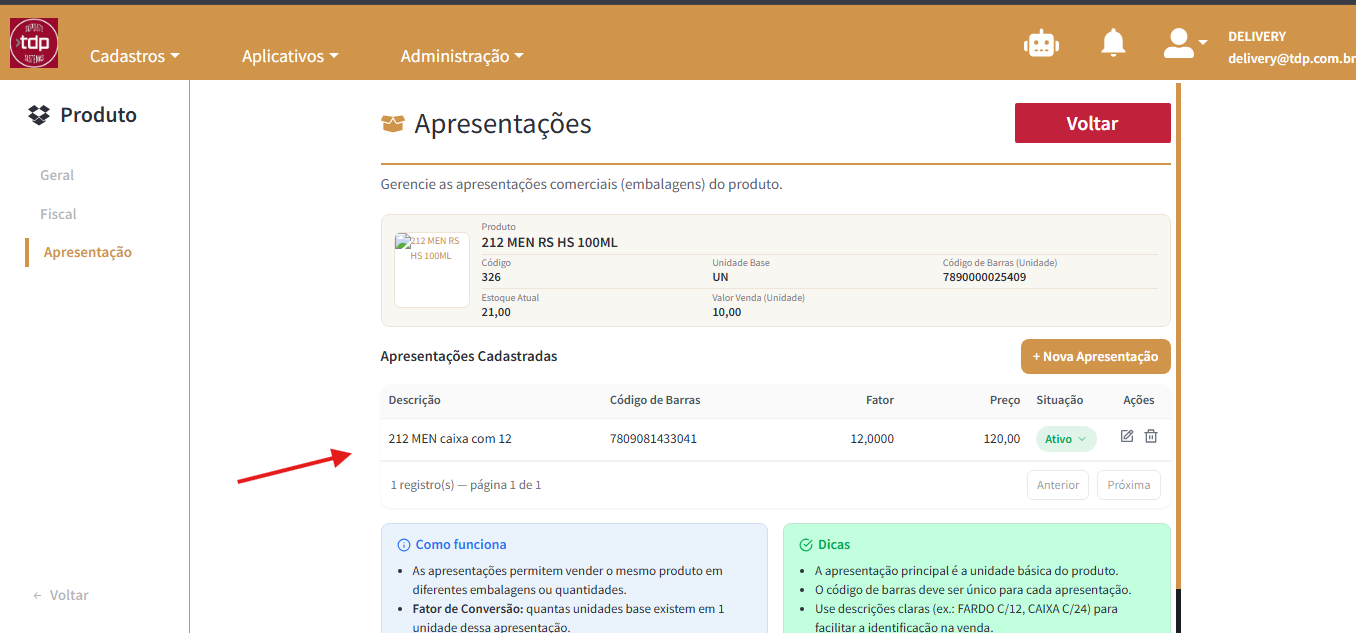Delete the 212 MEN caixa com 12 presentation
This screenshot has width=1356, height=633.
coord(1151,437)
